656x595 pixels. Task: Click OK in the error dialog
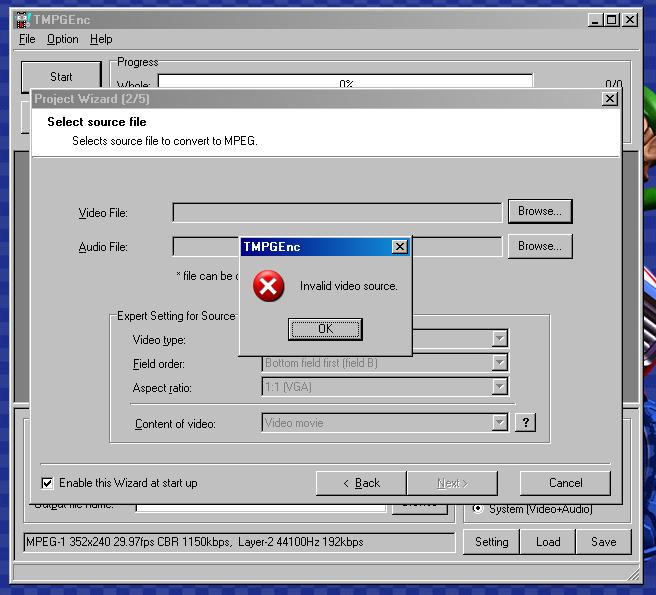[325, 329]
